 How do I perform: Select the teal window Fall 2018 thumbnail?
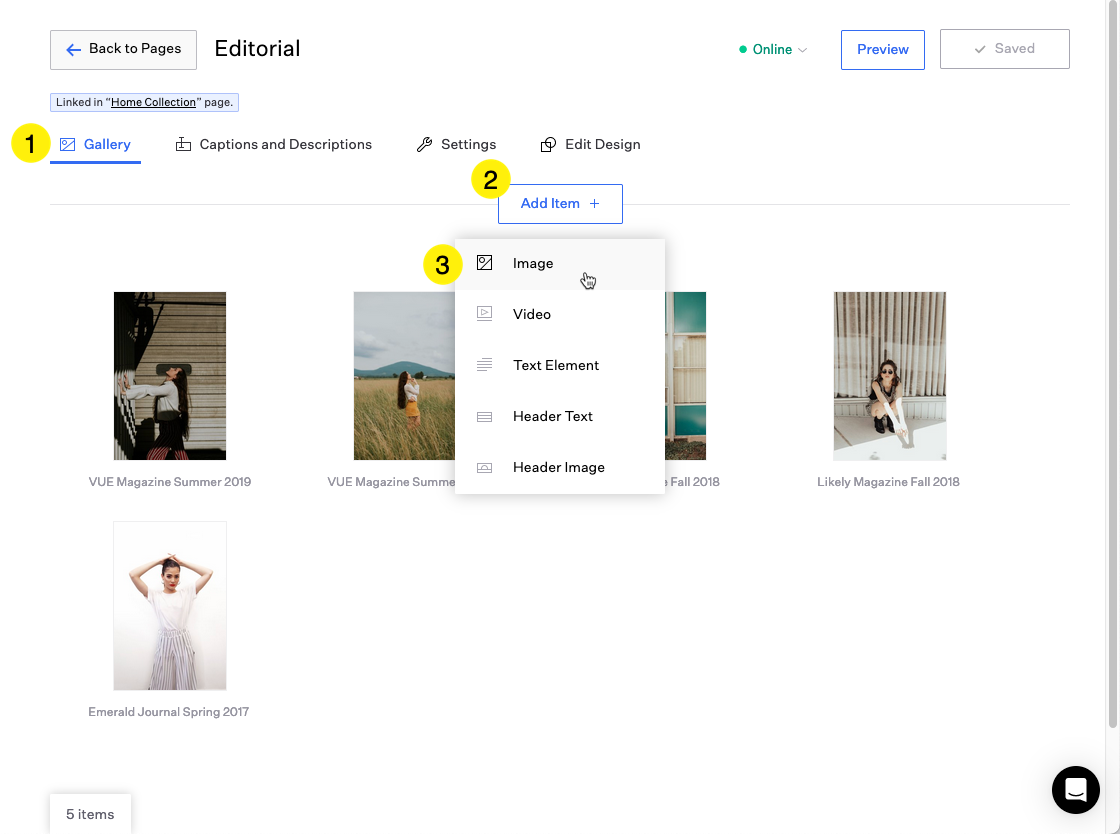[x=685, y=376]
